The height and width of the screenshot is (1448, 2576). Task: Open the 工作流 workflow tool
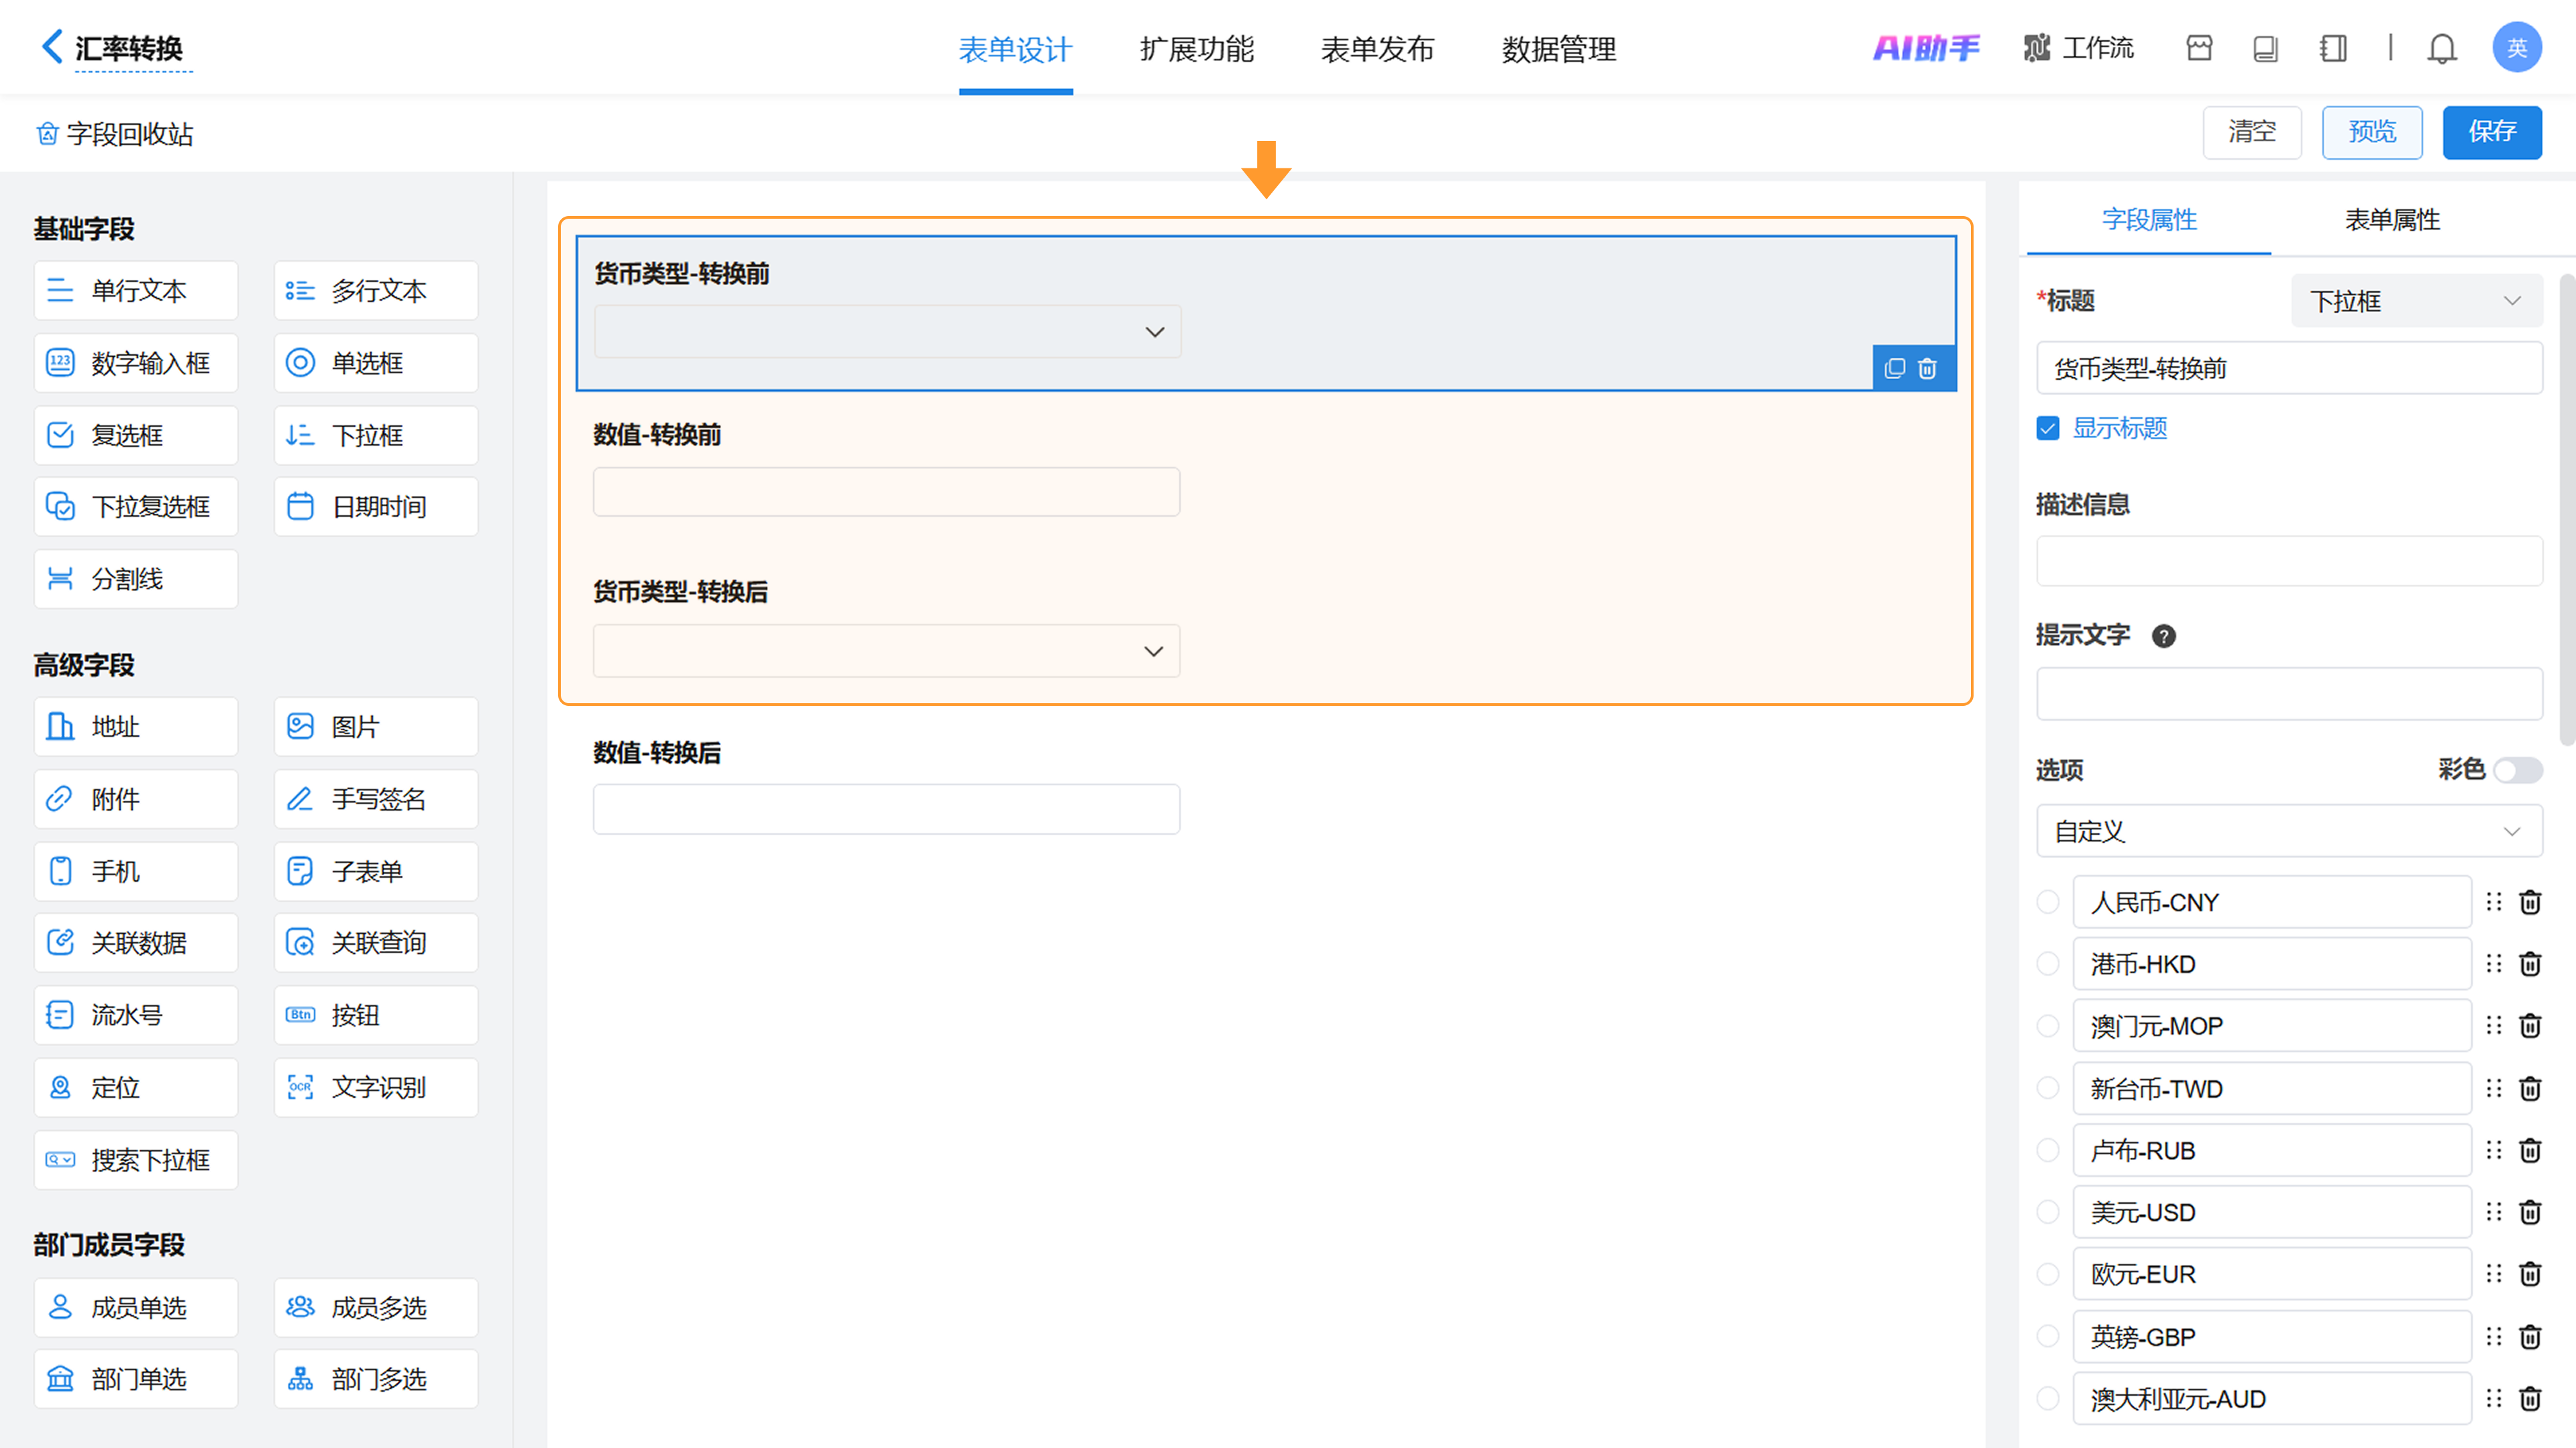tap(2078, 48)
